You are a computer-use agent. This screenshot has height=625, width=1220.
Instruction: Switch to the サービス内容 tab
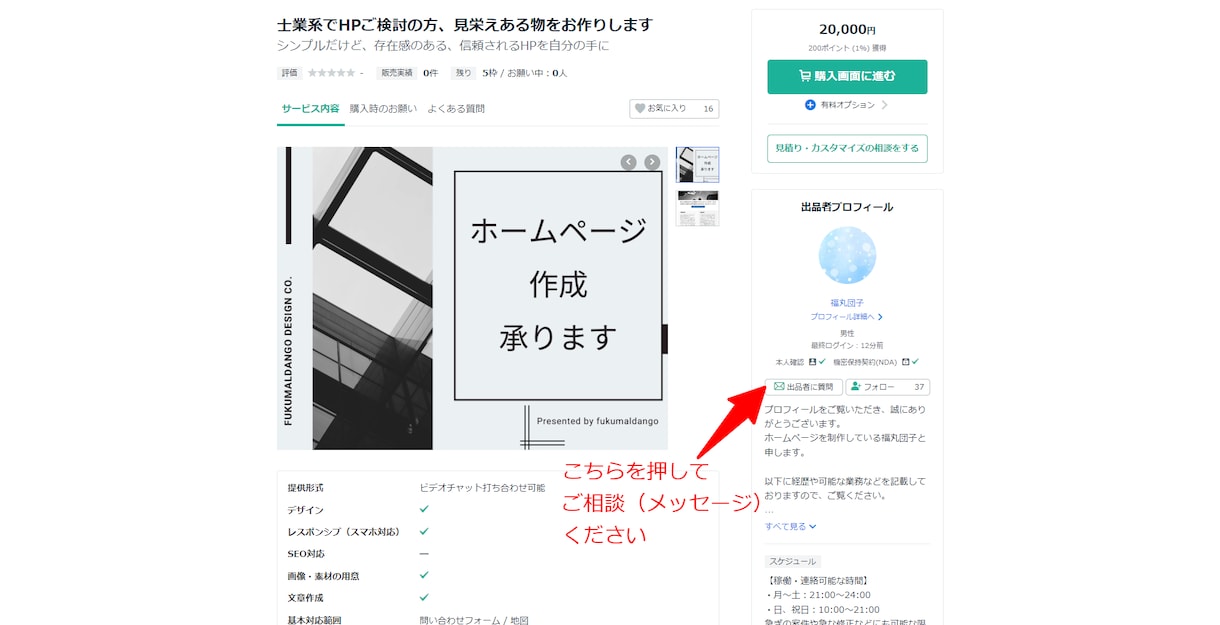click(x=310, y=108)
